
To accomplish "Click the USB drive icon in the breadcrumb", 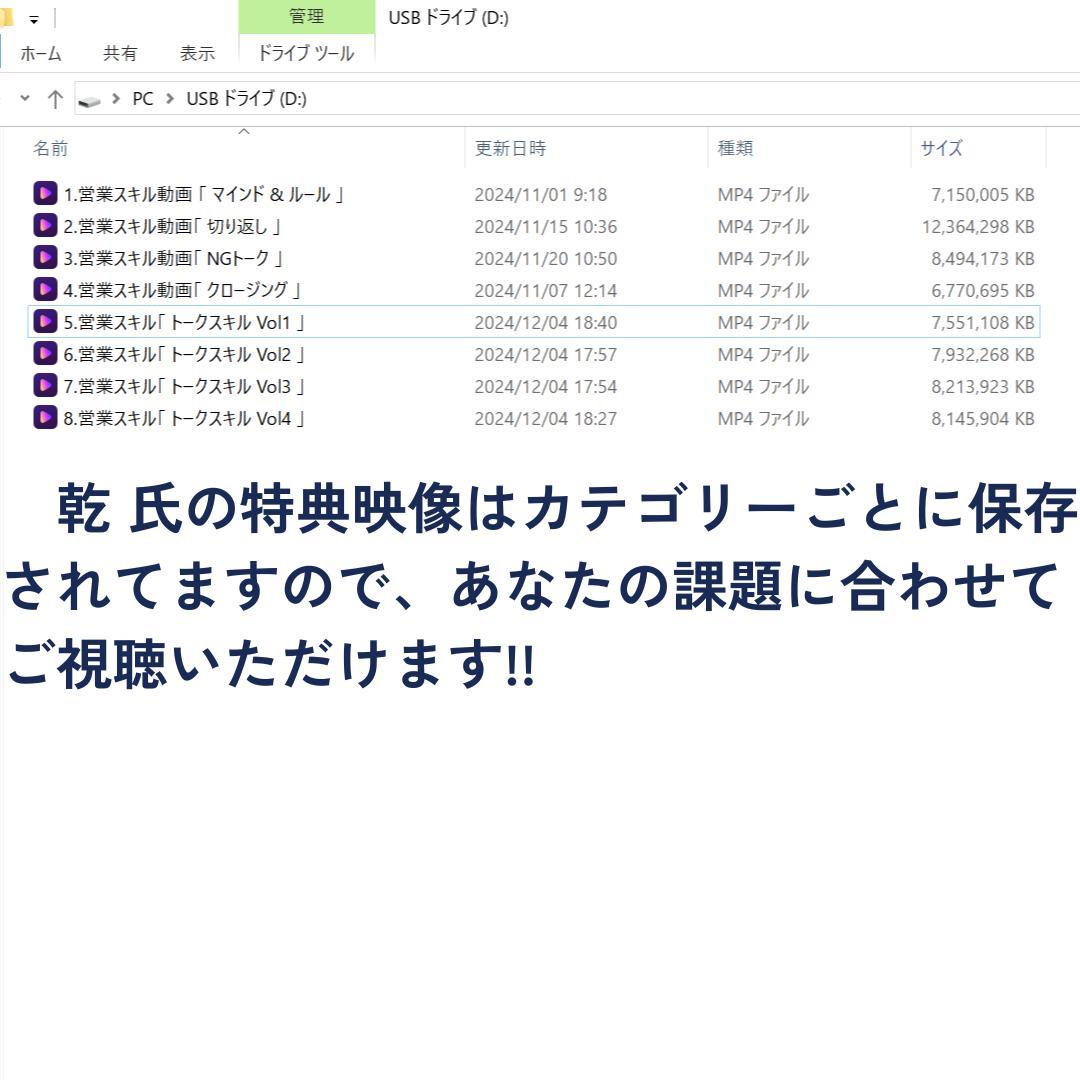I will pos(90,99).
